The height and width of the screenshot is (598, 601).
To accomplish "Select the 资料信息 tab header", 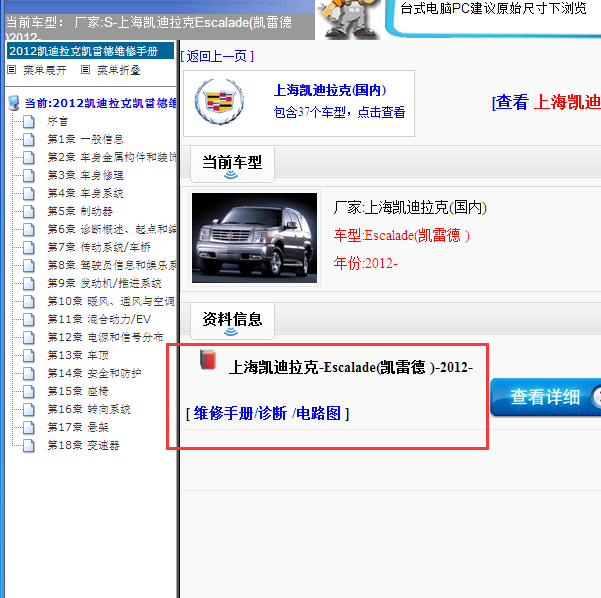I will [232, 320].
